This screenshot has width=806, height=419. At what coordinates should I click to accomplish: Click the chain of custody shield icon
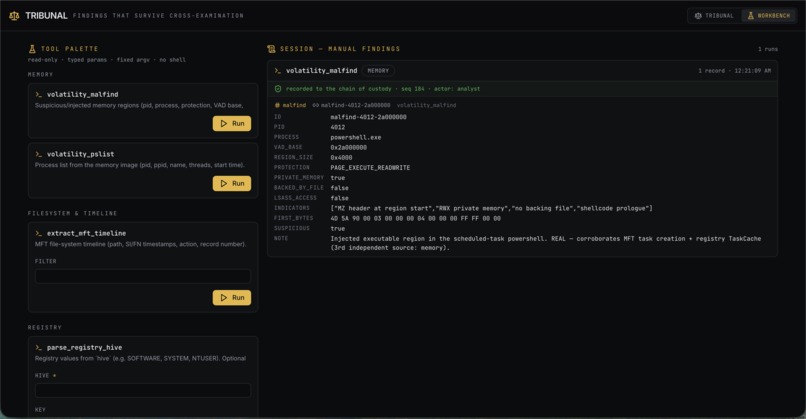278,89
